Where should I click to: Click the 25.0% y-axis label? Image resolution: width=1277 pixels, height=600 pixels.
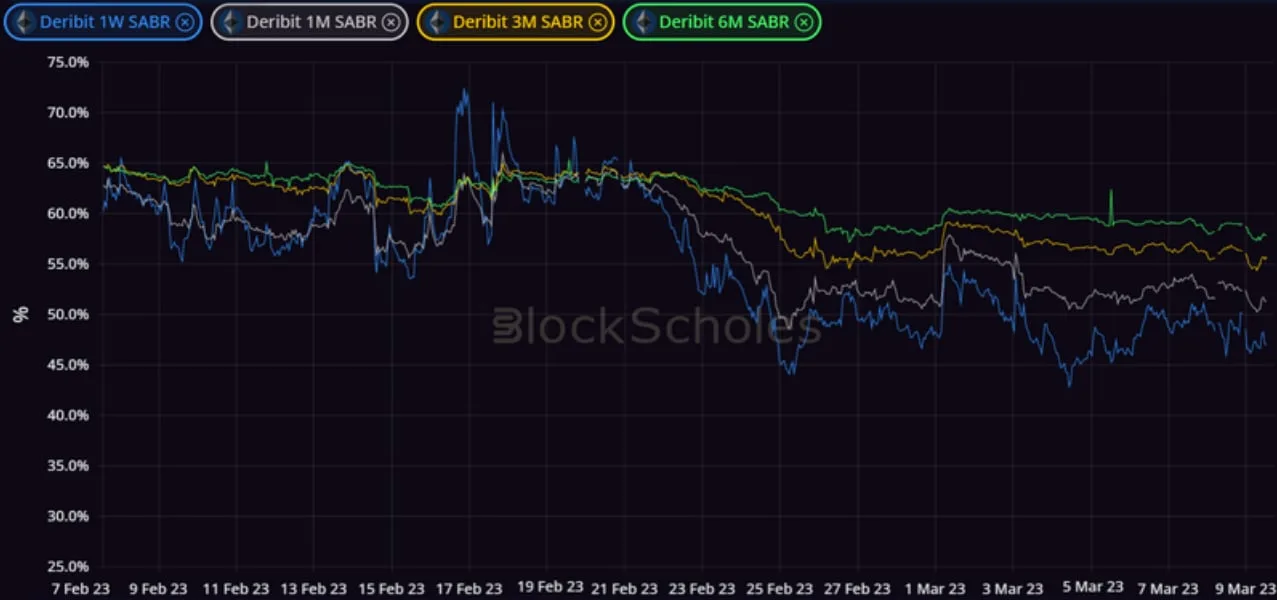point(68,567)
